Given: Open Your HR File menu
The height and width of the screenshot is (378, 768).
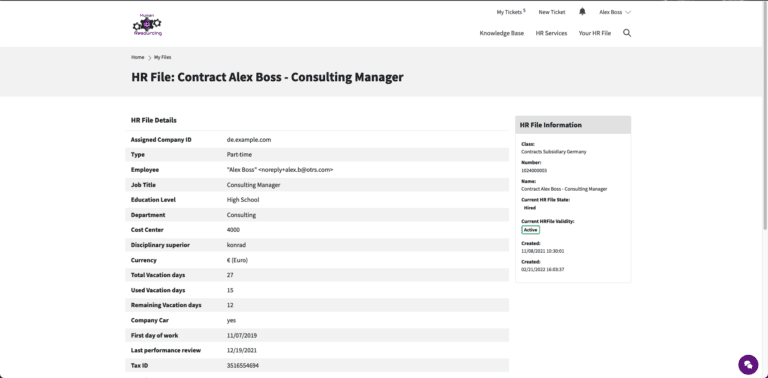Looking at the screenshot, I should [595, 33].
